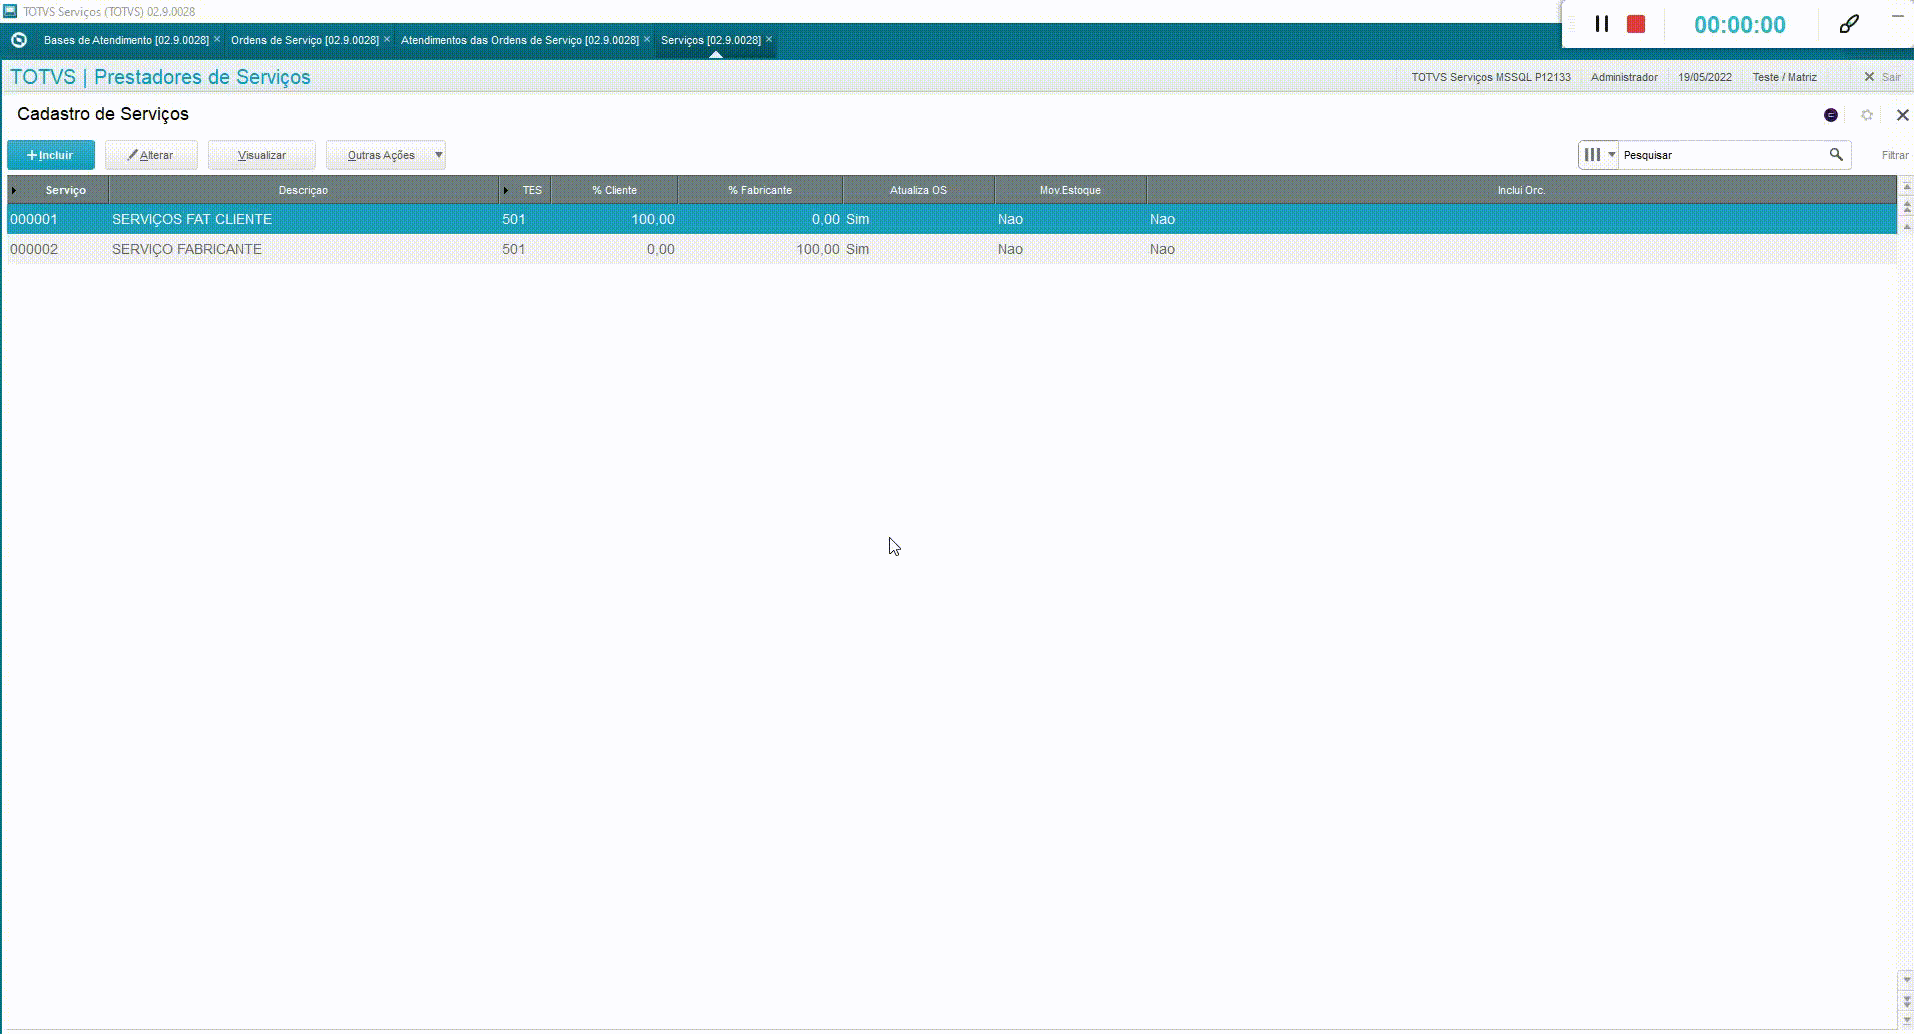The image size is (1914, 1034).
Task: Pause the screen recording
Action: (1601, 24)
